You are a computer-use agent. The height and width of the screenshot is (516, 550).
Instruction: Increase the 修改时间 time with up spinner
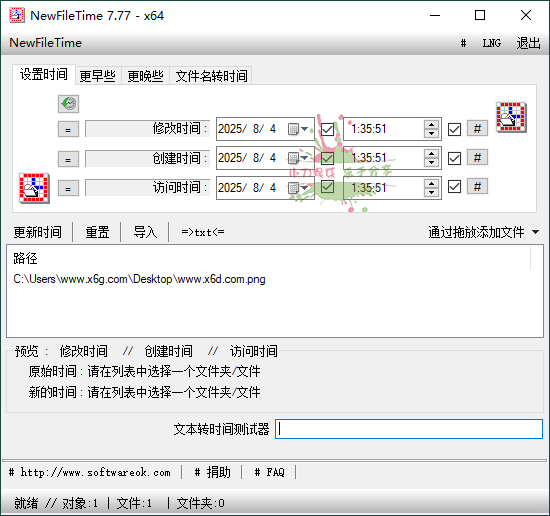click(x=431, y=125)
